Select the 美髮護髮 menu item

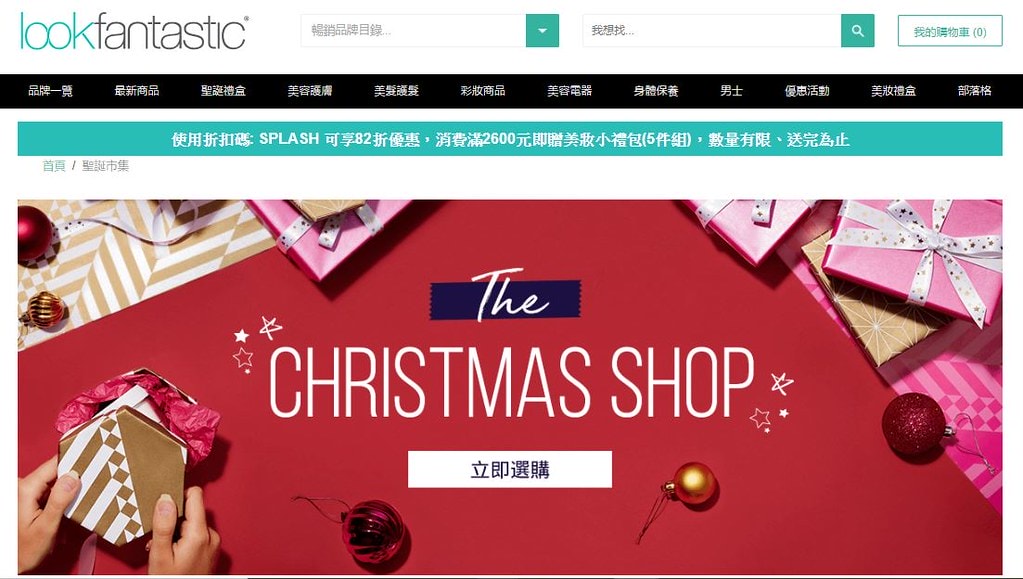[396, 91]
